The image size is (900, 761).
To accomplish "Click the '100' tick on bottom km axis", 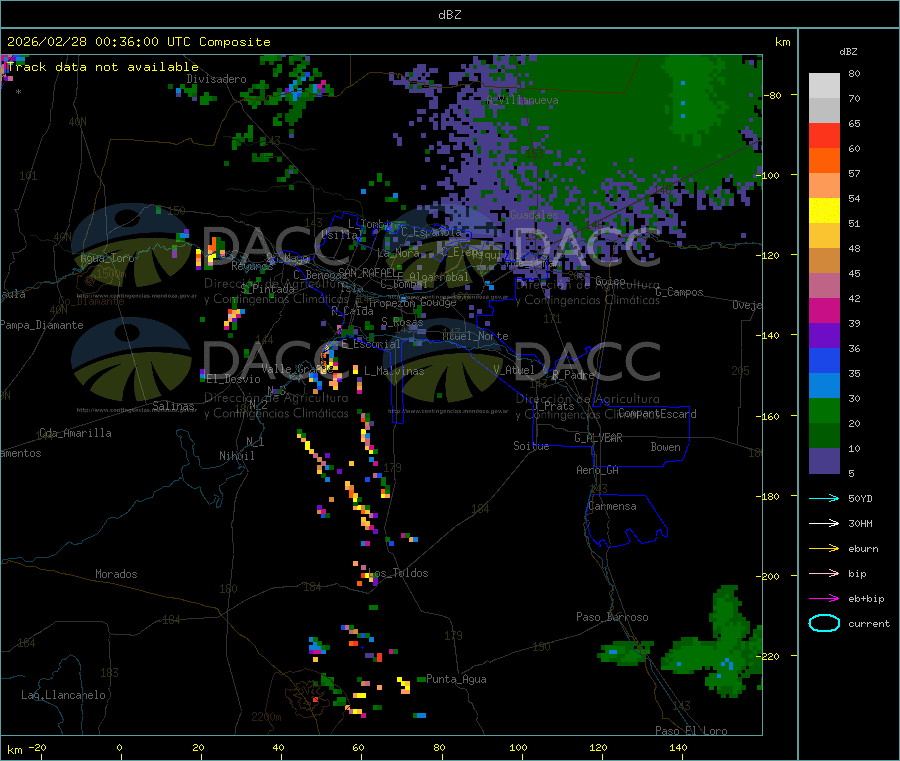I will [518, 747].
